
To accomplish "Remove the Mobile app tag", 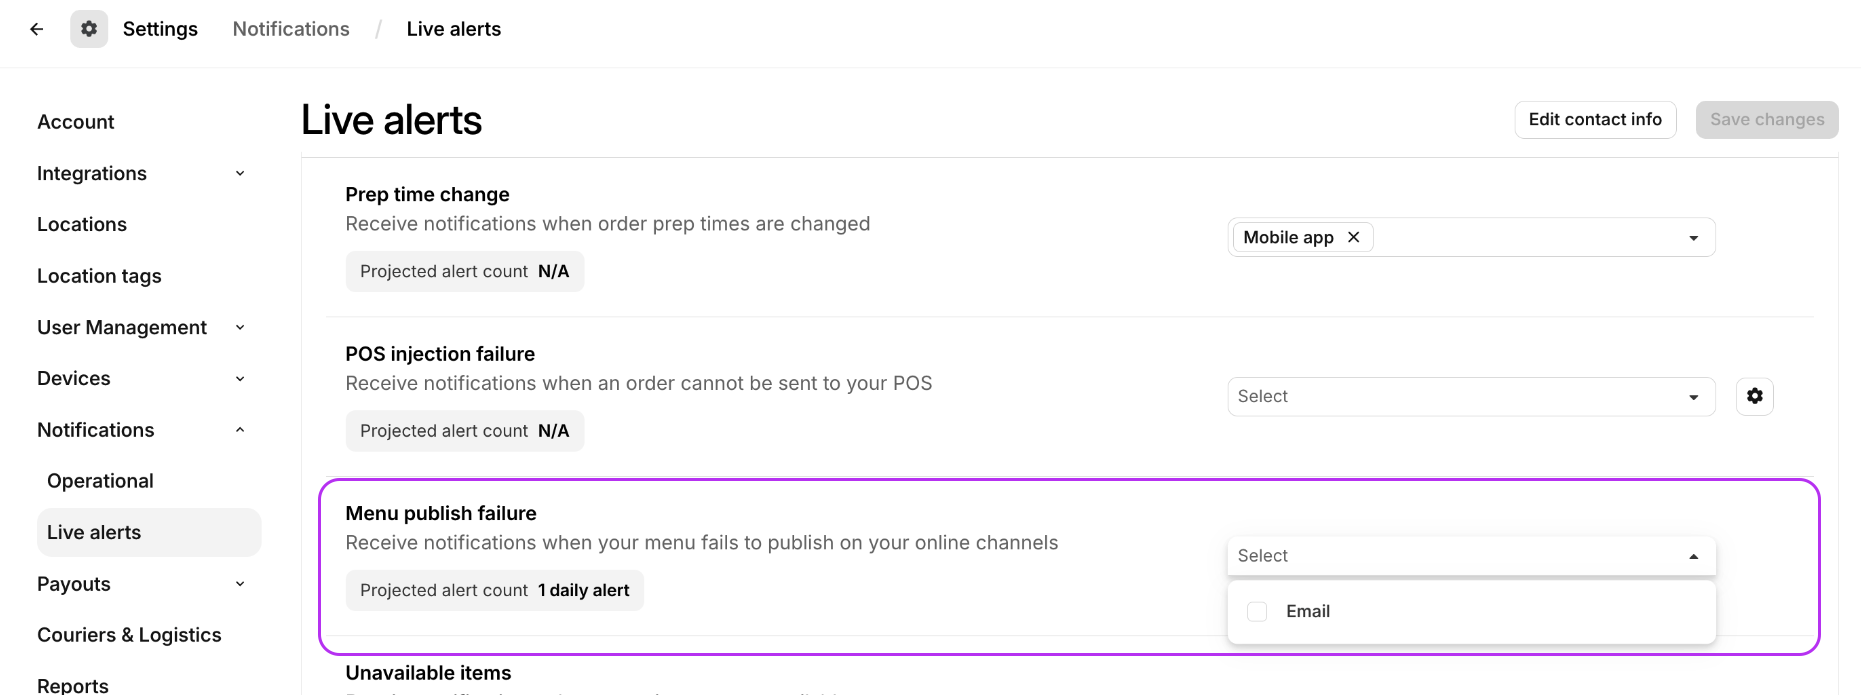I will (1354, 237).
